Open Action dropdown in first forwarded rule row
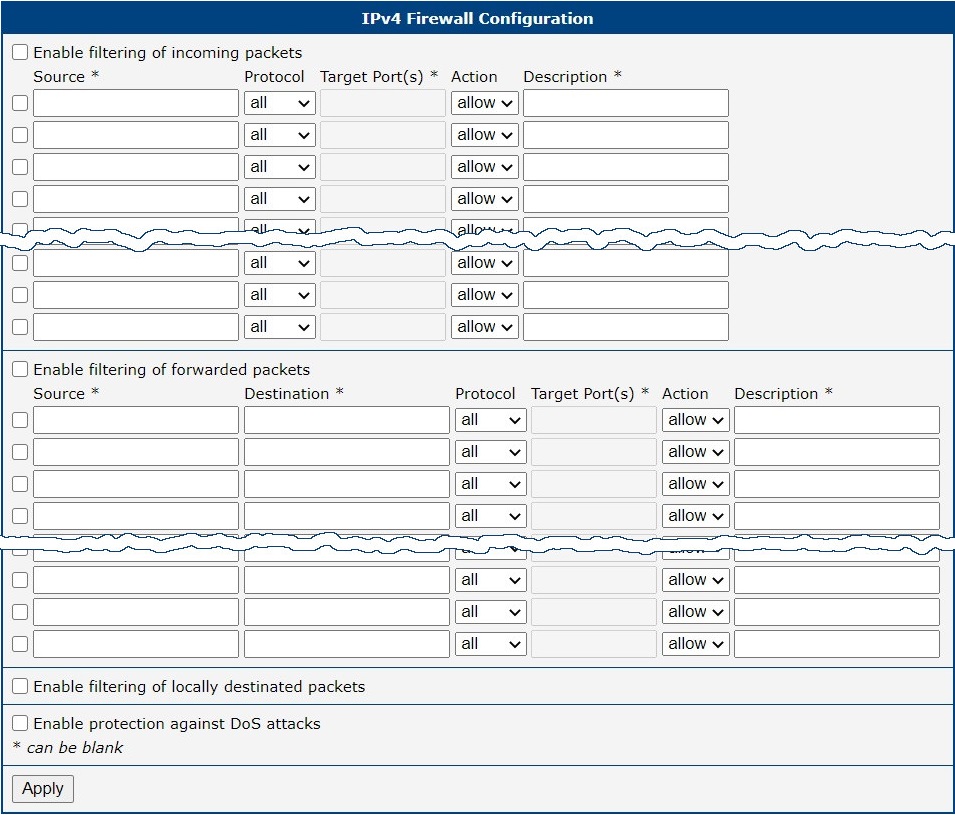 pos(696,420)
